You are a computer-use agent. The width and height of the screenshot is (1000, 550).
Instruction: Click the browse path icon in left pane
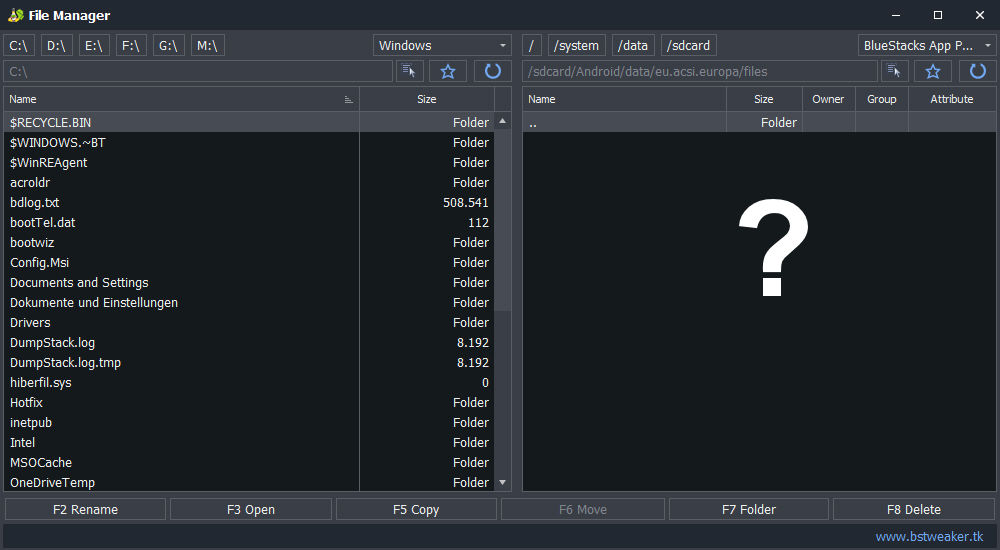click(x=409, y=71)
